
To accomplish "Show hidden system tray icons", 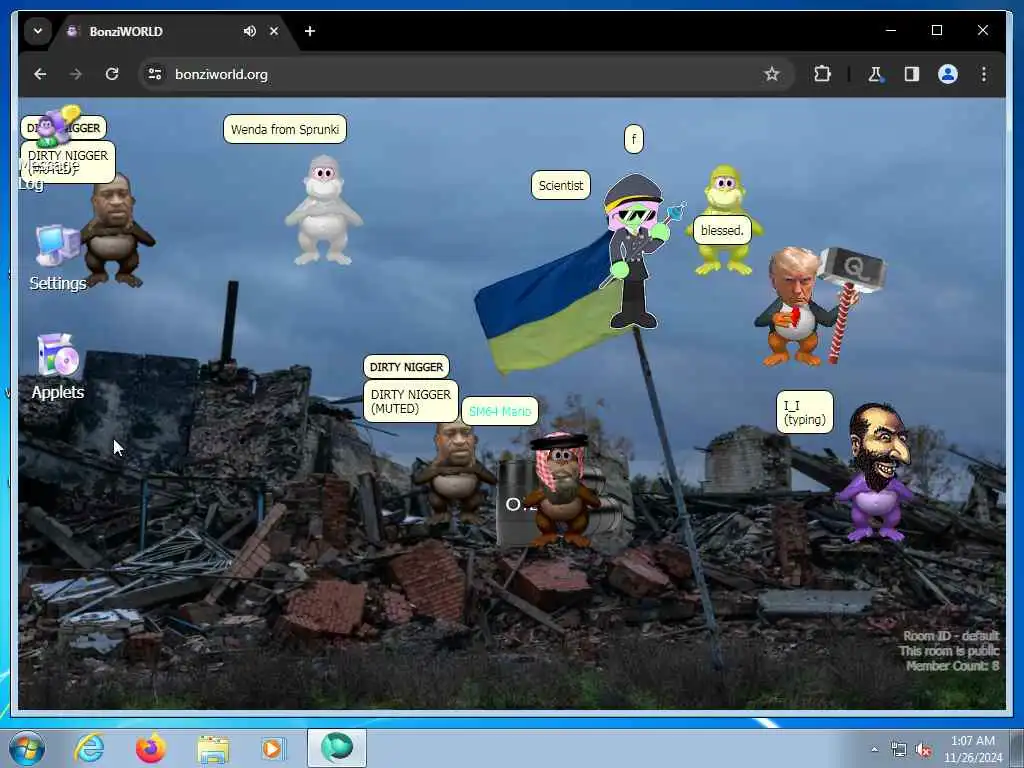I will (x=874, y=750).
